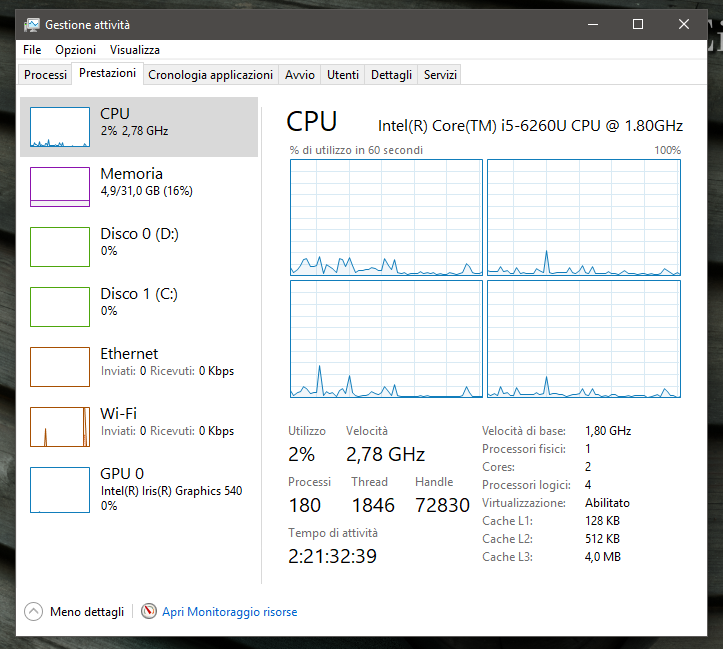
Task: Click the Cache L3 4,0 MB value
Action: pyautogui.click(x=603, y=556)
